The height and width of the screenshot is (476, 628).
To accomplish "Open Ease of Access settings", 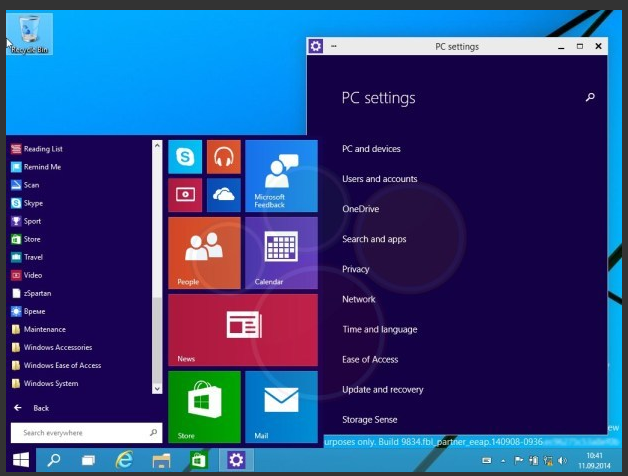I will tap(370, 359).
